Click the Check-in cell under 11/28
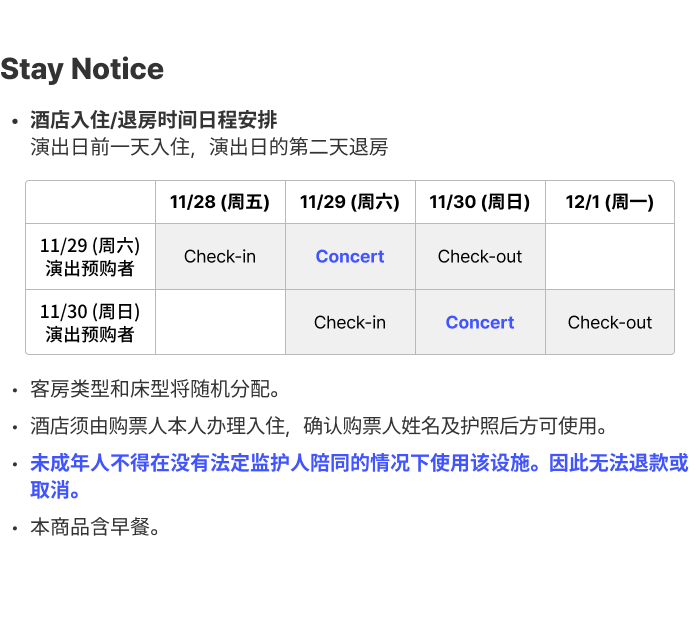The image size is (700, 640). tap(220, 257)
